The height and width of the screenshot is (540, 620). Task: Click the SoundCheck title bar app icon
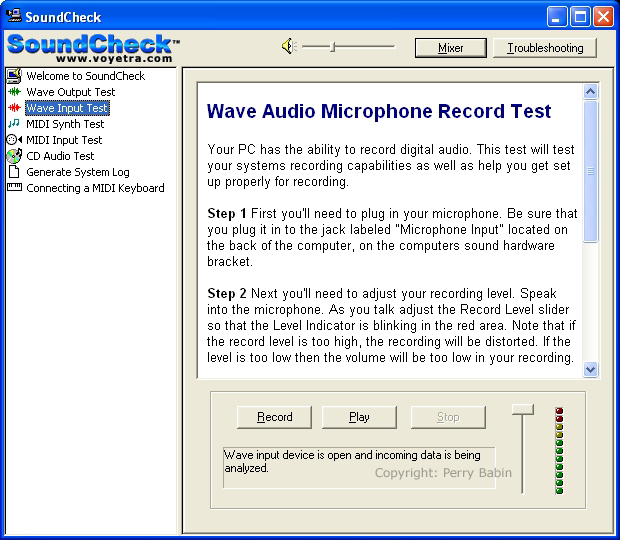tap(14, 16)
